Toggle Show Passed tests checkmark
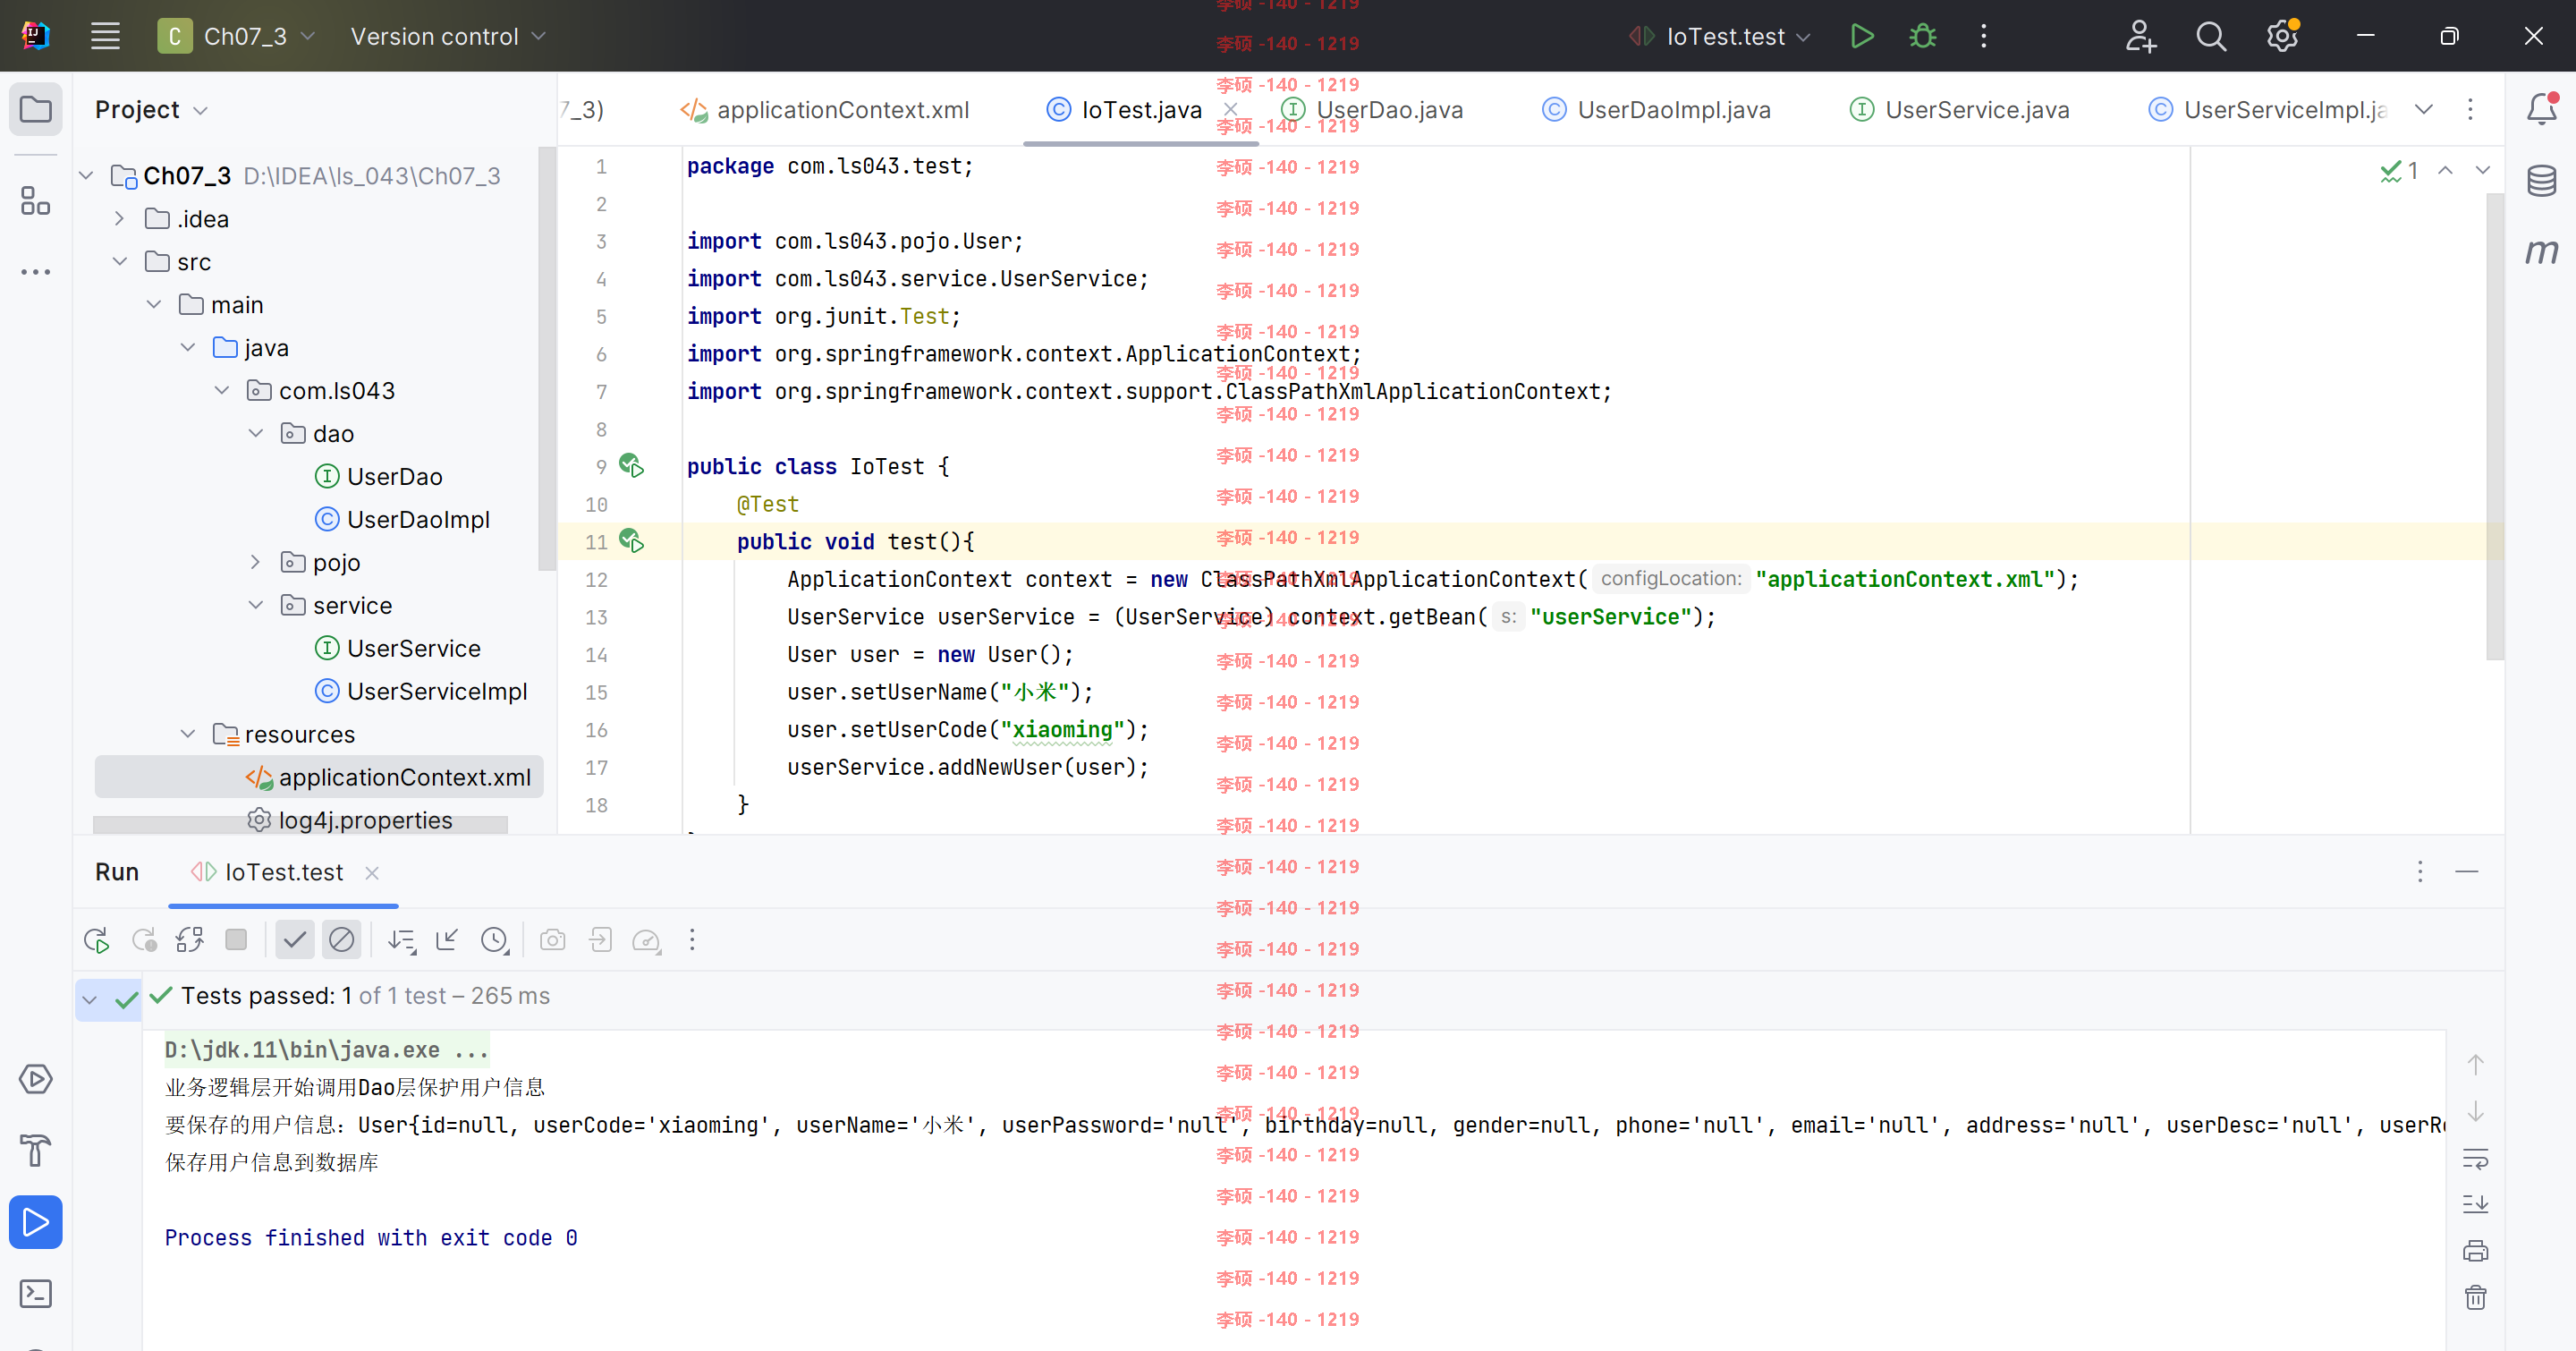The image size is (2576, 1351). 295,940
